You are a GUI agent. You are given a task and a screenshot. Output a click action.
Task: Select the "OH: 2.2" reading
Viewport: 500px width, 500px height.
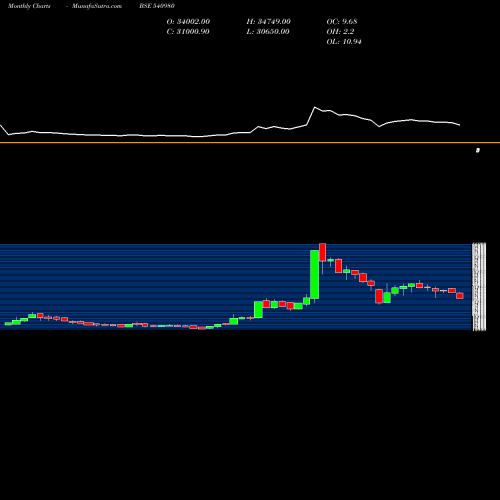[340, 31]
